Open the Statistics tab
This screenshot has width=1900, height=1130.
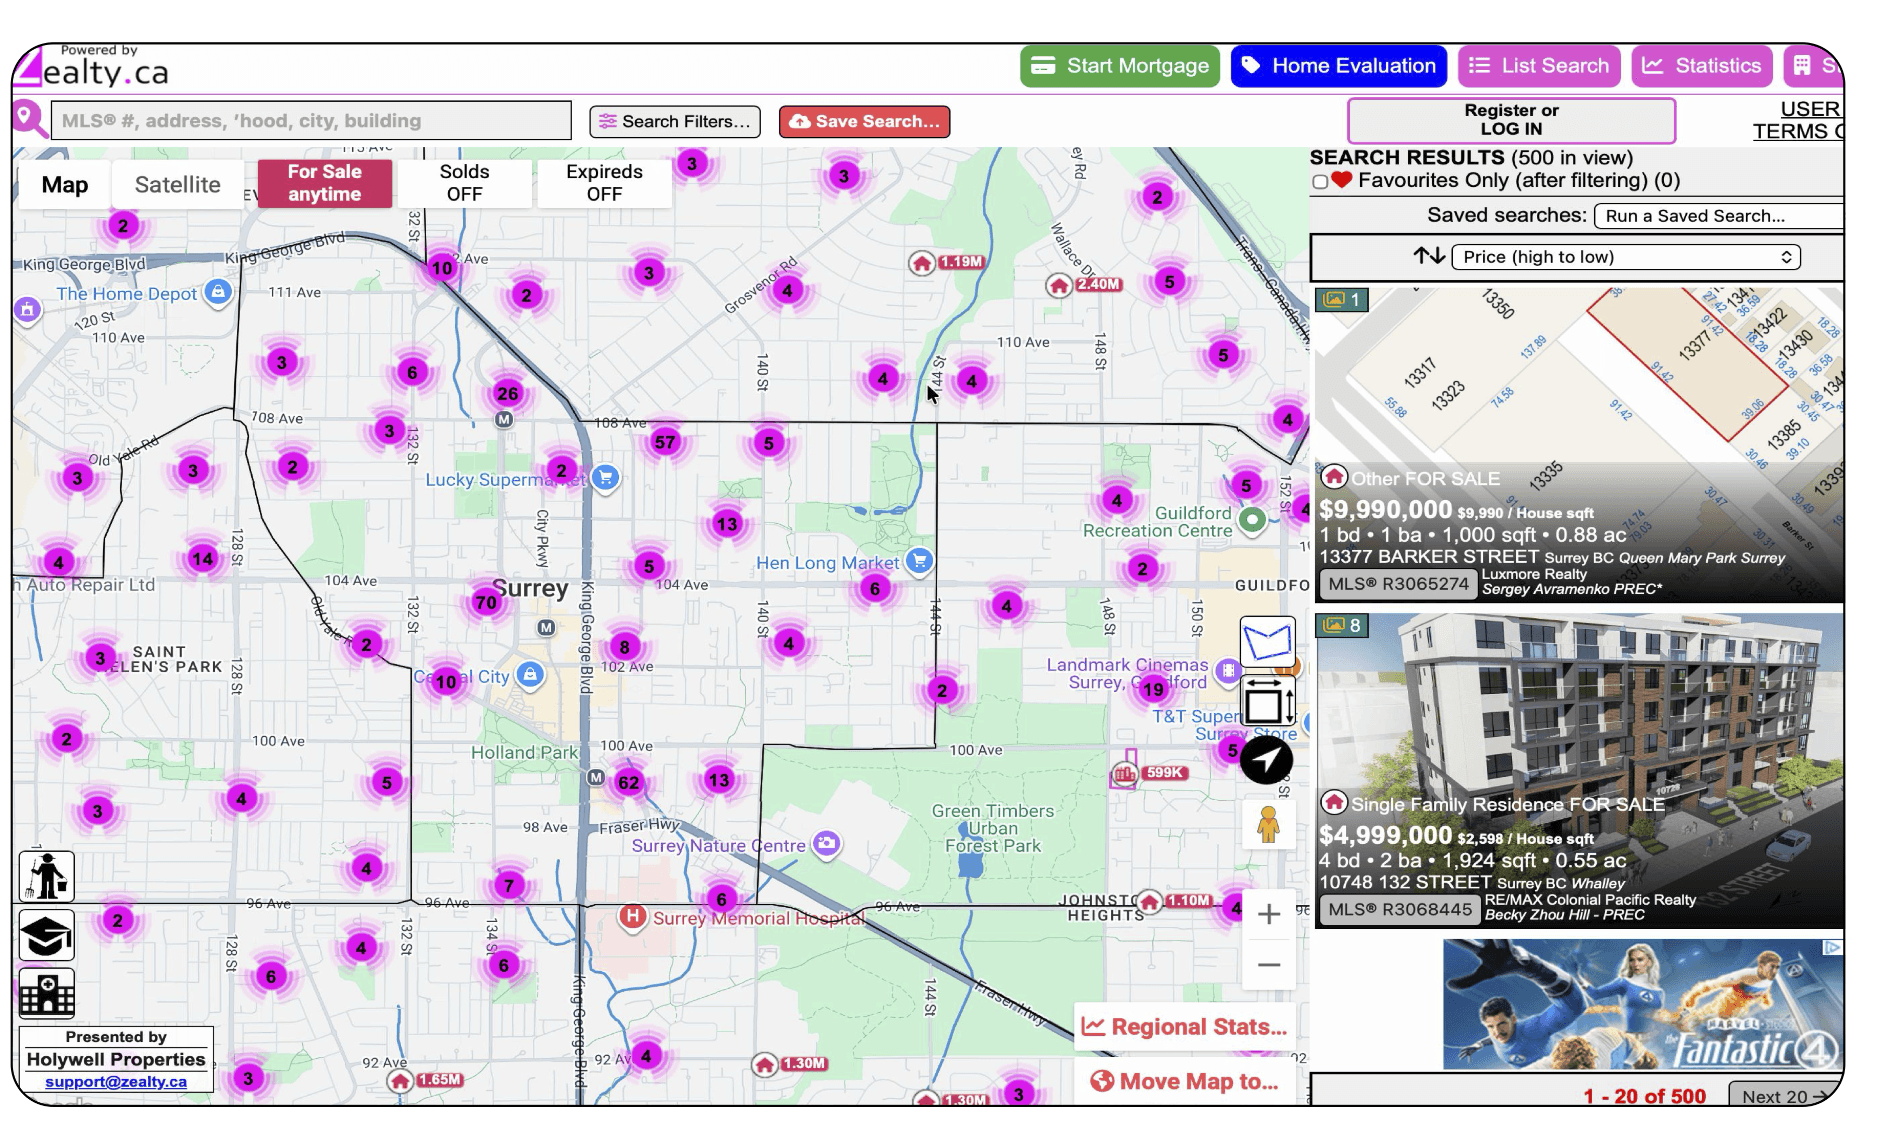pos(1702,66)
